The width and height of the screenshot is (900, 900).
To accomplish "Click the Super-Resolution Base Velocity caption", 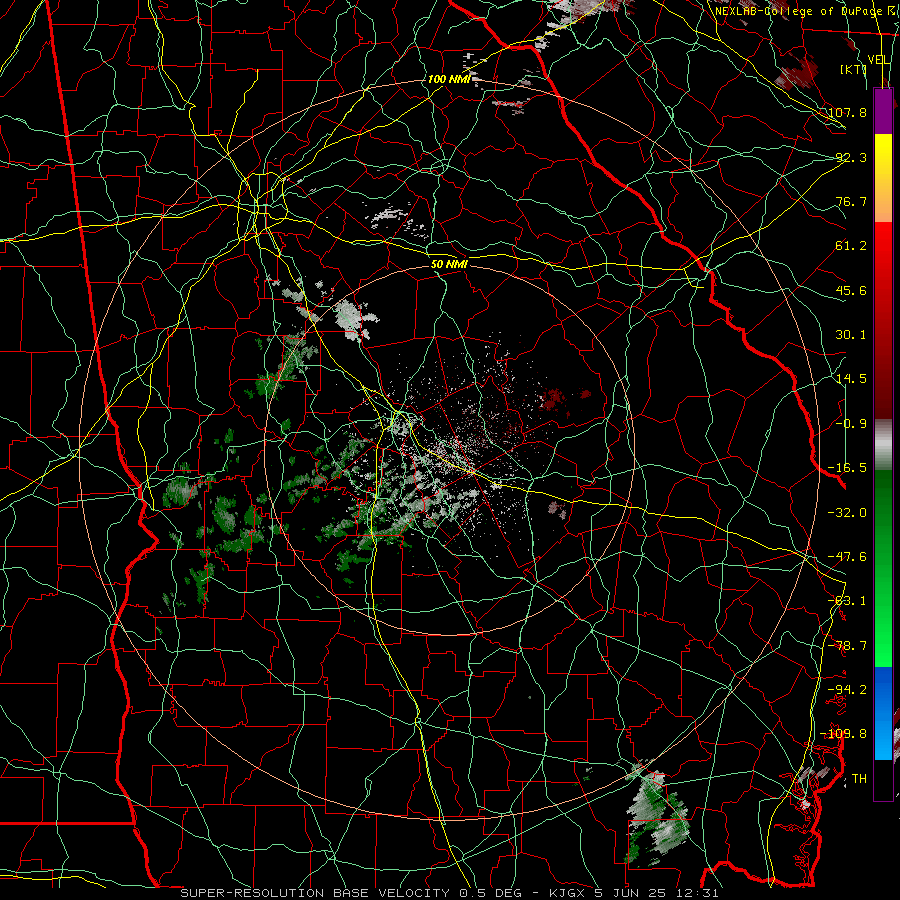I will [449, 893].
